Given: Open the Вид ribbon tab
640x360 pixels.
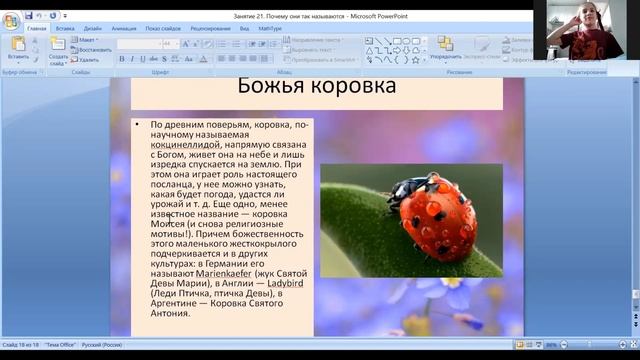Looking at the screenshot, I should (x=244, y=29).
